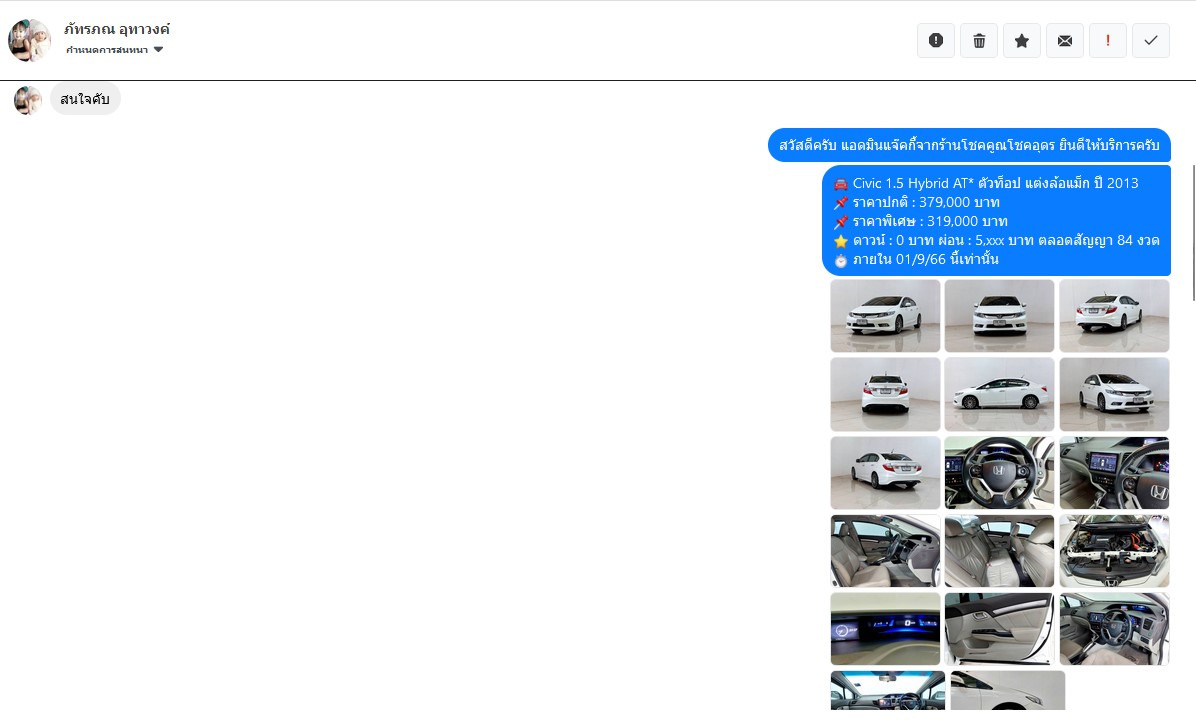The image size is (1196, 721).
Task: Click the special price line 319,000 บาท
Action: click(x=930, y=221)
